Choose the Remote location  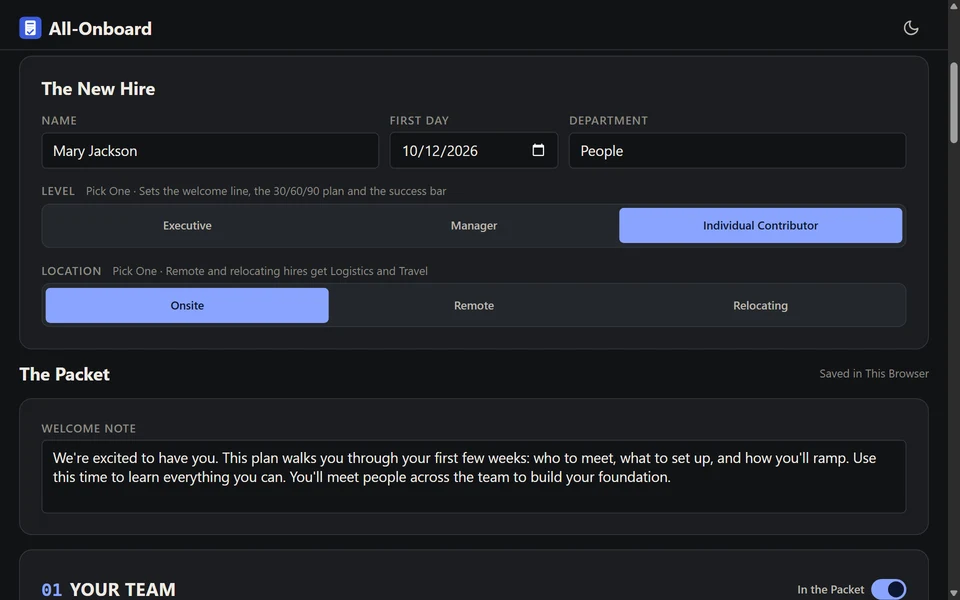tap(473, 306)
